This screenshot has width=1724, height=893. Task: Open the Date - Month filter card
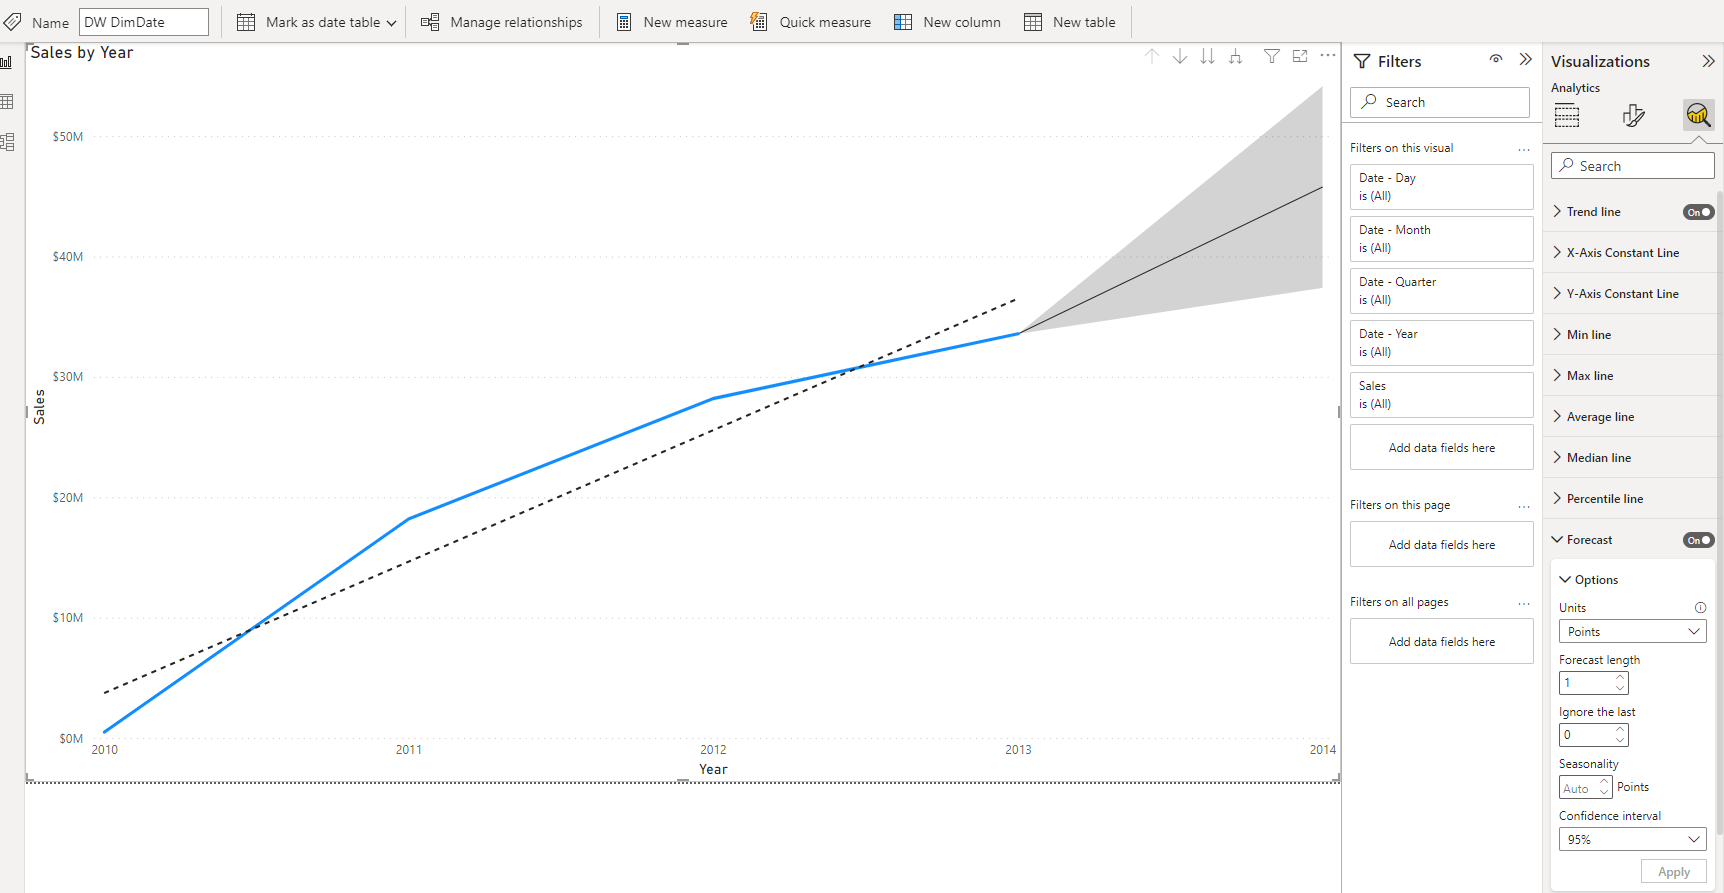(1441, 239)
